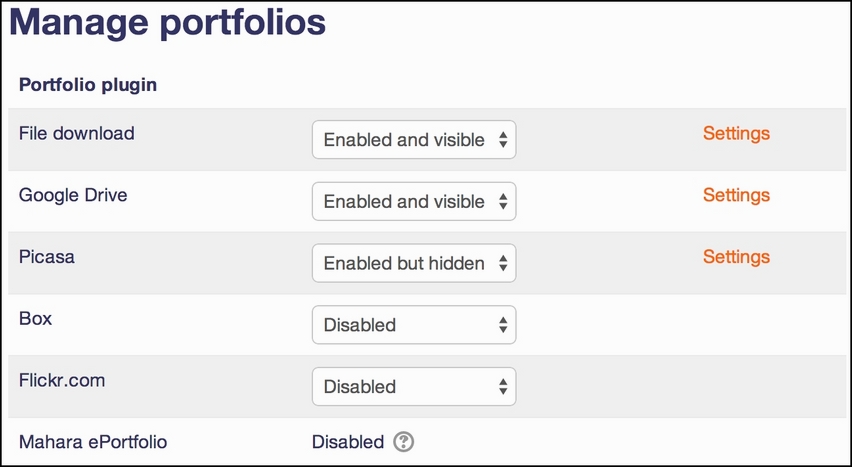Open the 'Enabled but hidden' Picasa dropdown
The width and height of the screenshot is (852, 467).
click(414, 263)
